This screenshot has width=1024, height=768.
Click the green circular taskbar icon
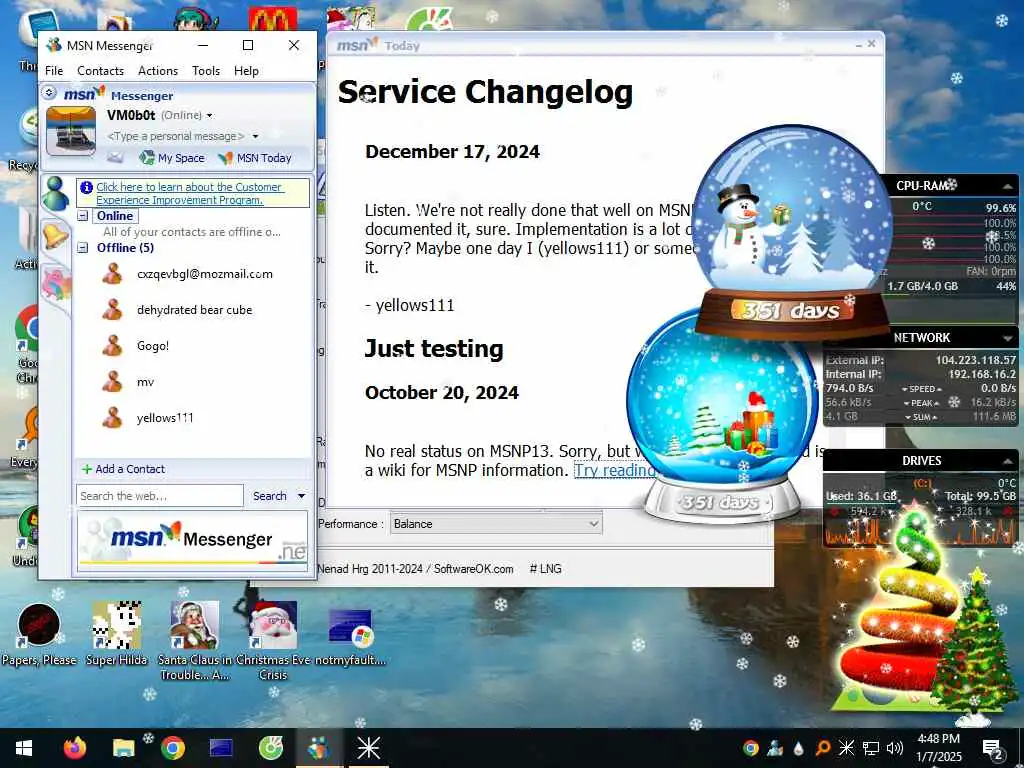point(270,748)
